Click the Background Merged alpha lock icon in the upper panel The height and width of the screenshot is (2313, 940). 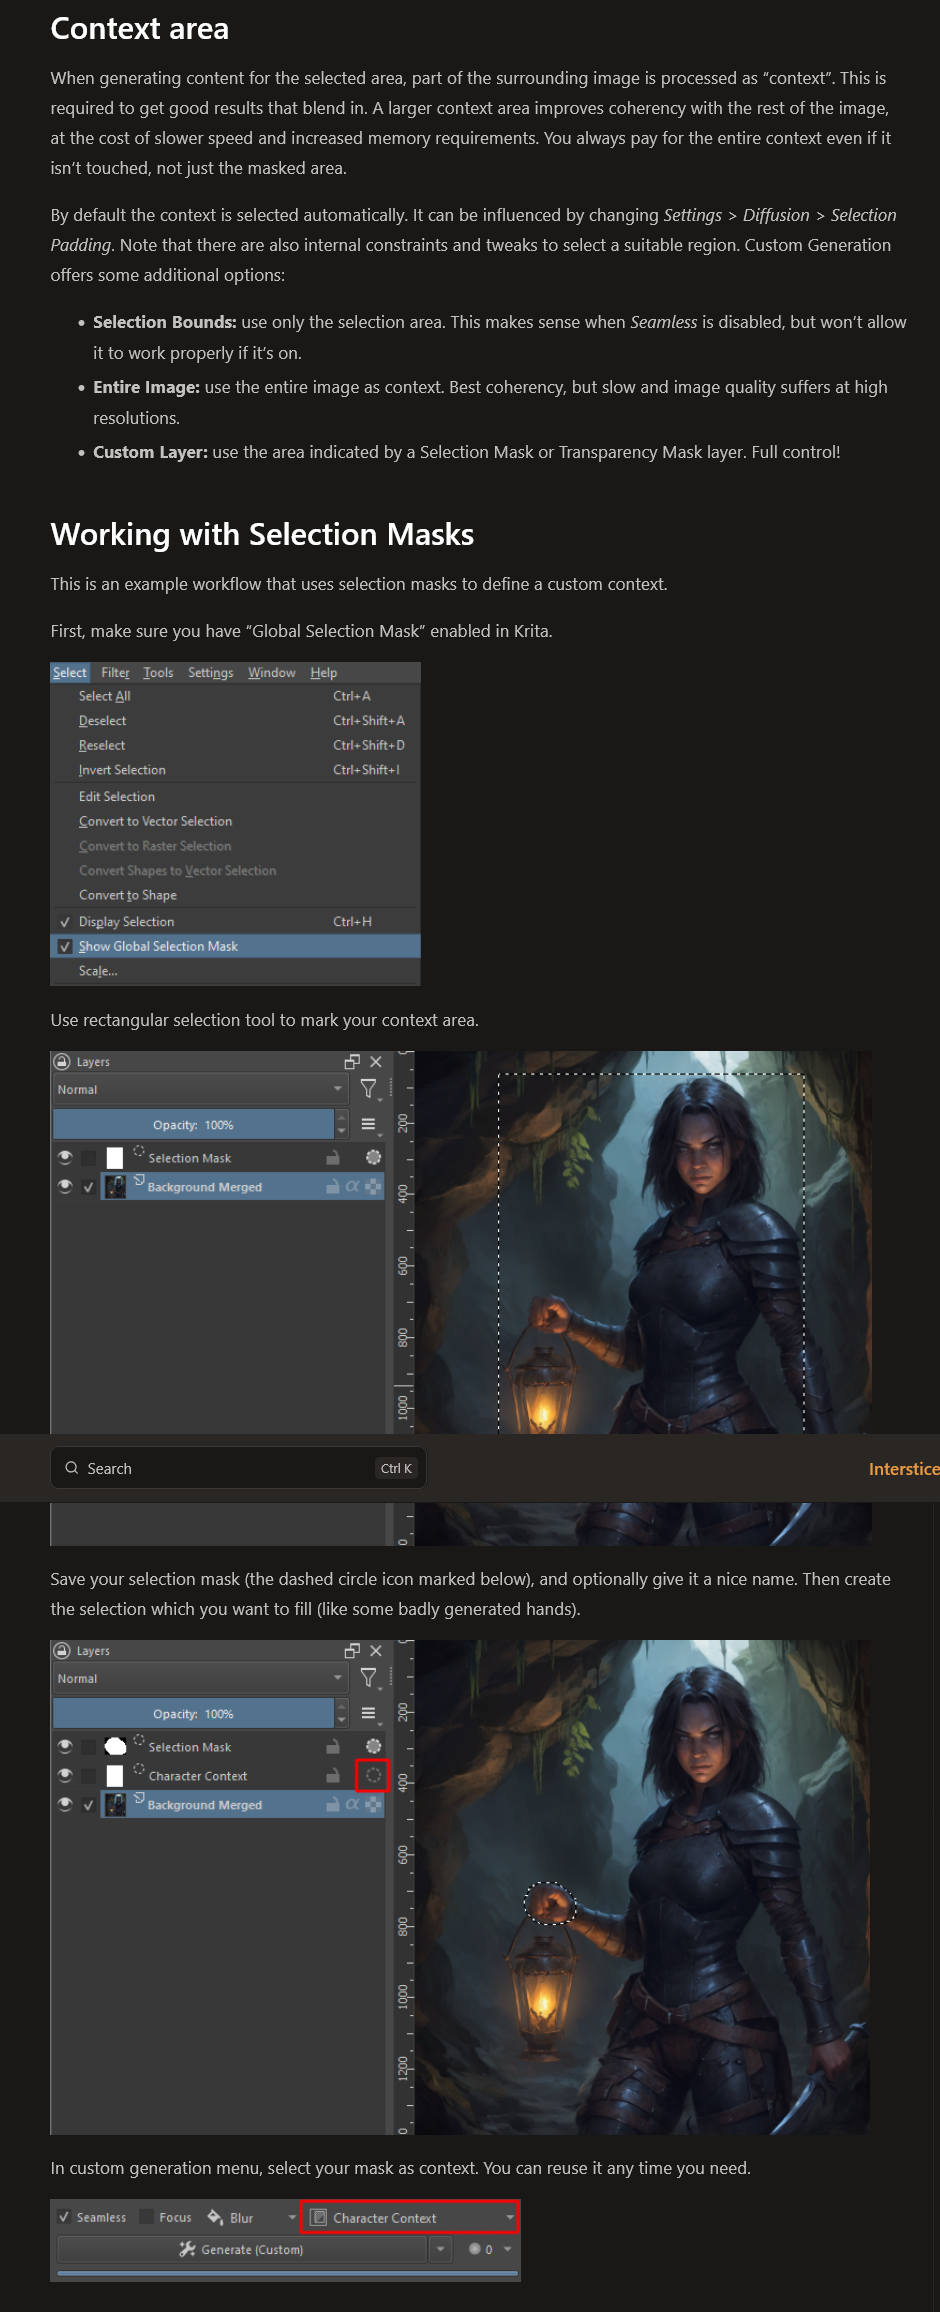[x=352, y=1187]
